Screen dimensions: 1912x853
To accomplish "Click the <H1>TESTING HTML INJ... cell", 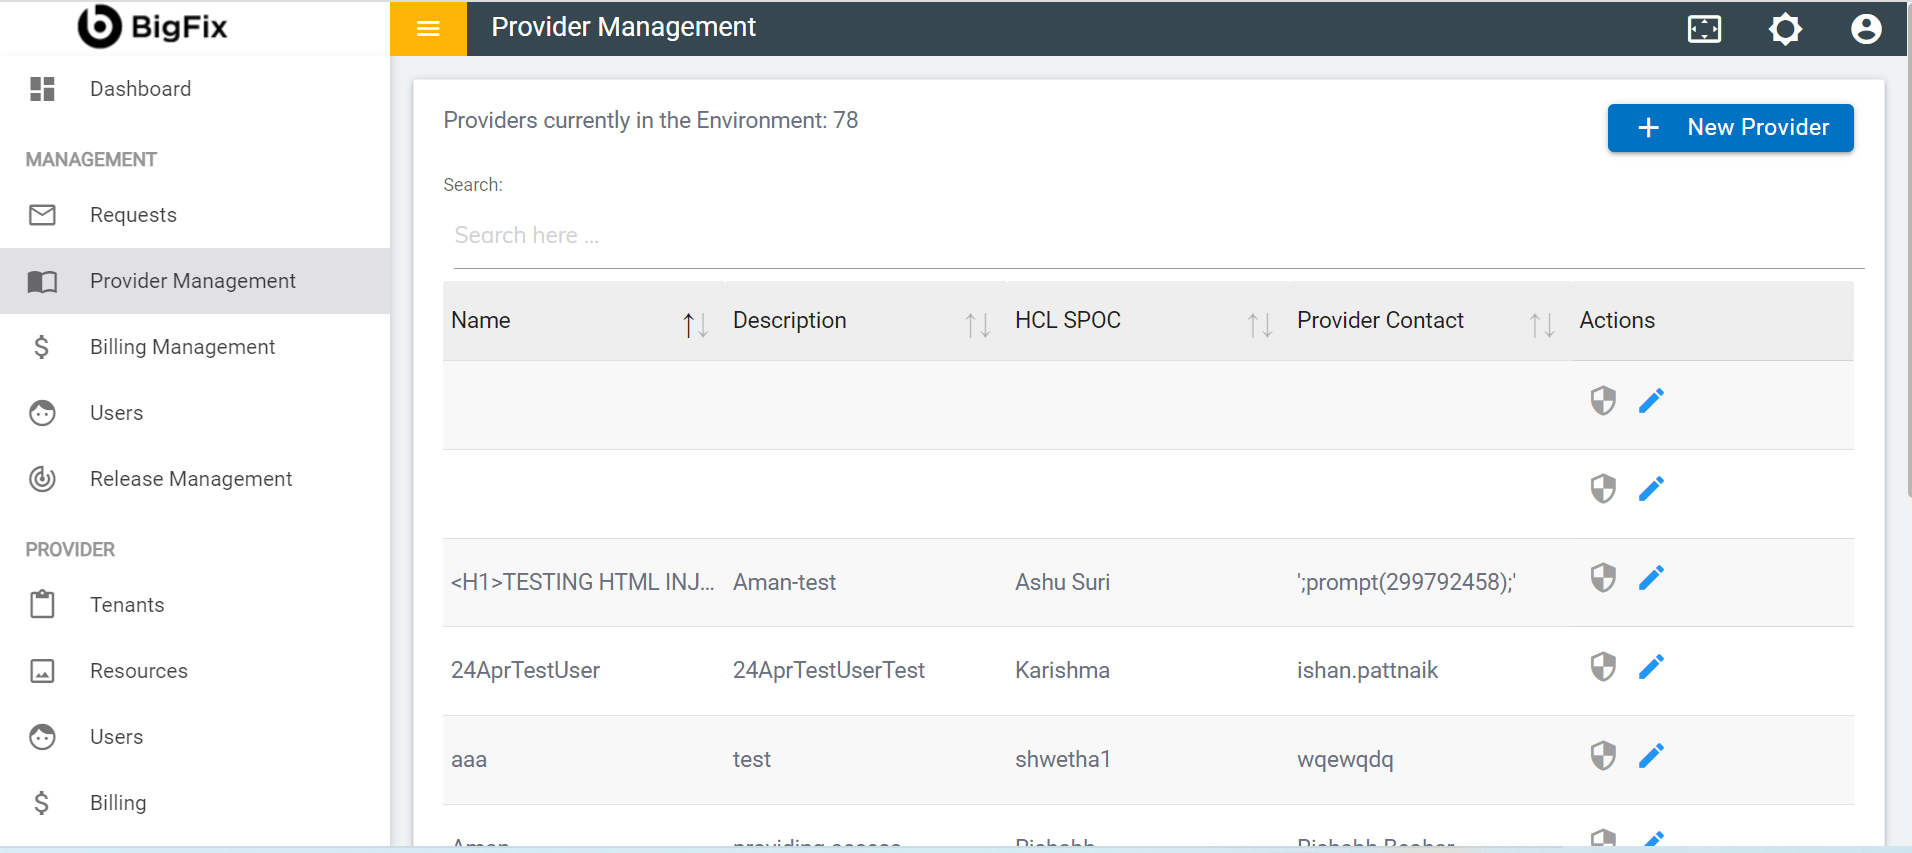I will (x=582, y=582).
